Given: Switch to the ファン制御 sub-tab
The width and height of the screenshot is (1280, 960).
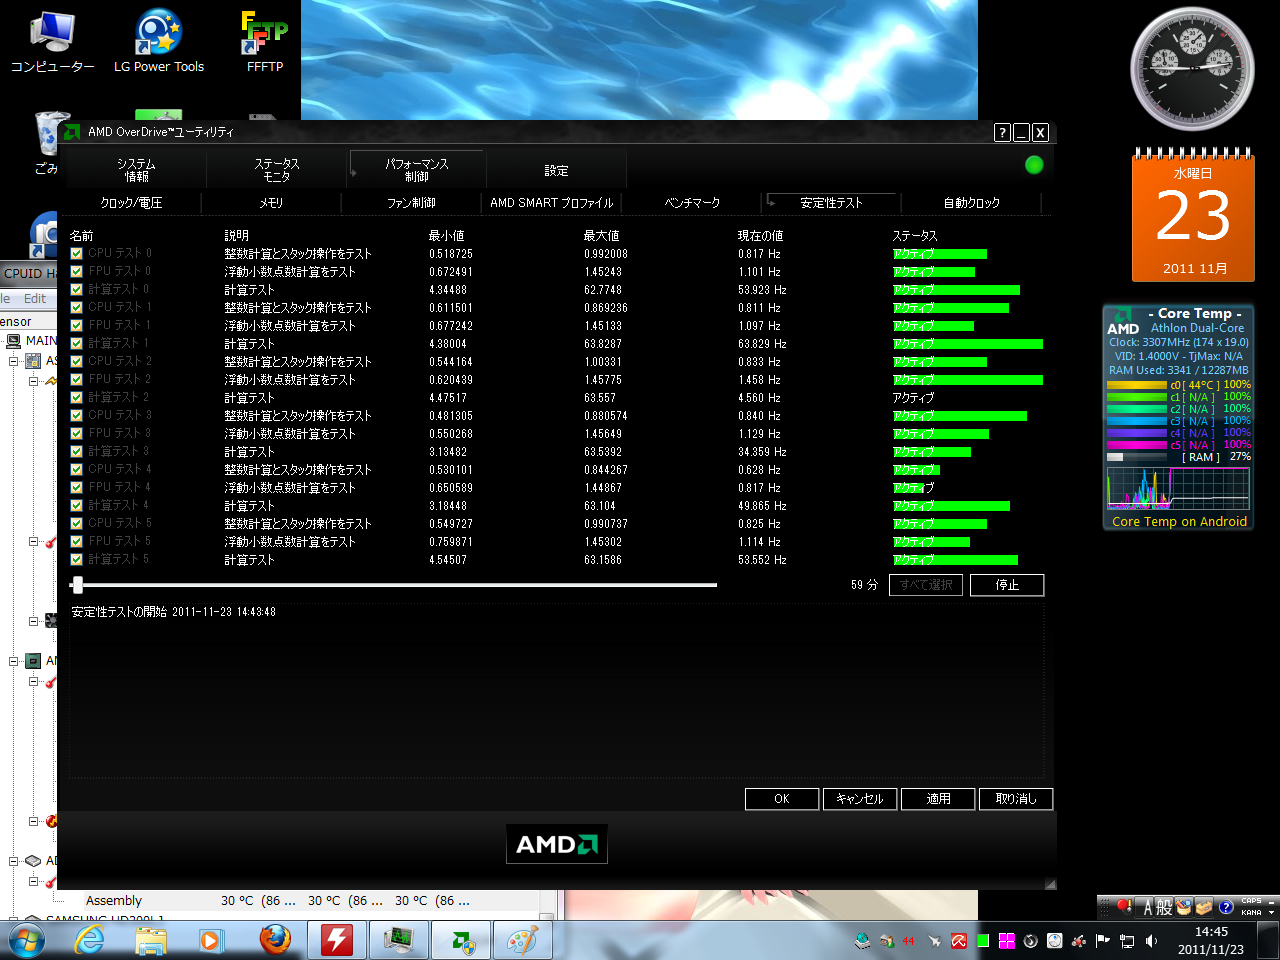Looking at the screenshot, I should [411, 203].
